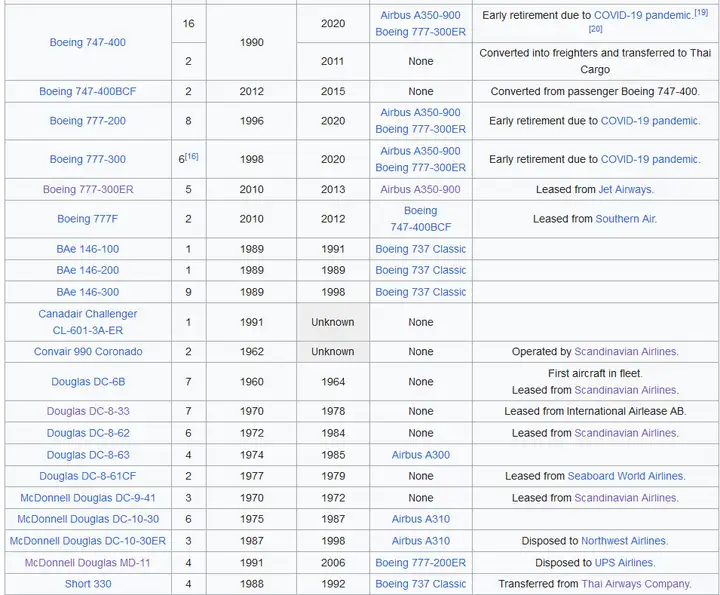
Task: Open the Douglas DC-6B link
Action: [x=88, y=382]
